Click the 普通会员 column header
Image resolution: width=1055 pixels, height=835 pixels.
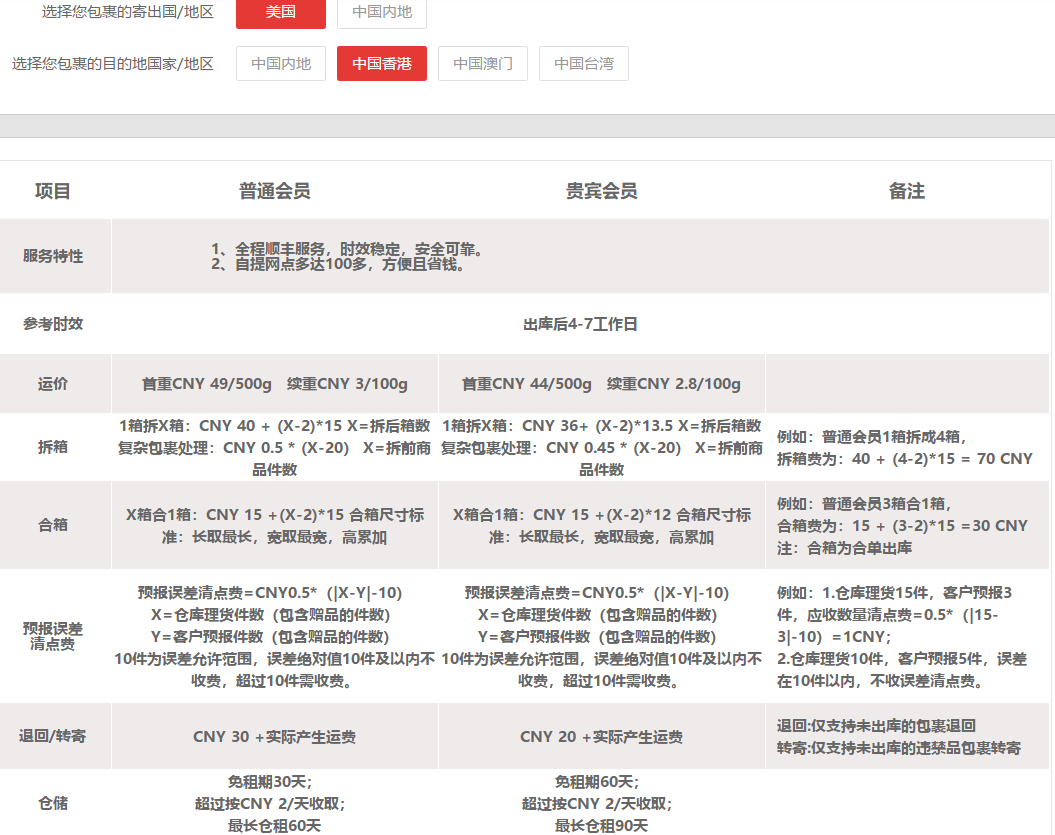tap(274, 191)
